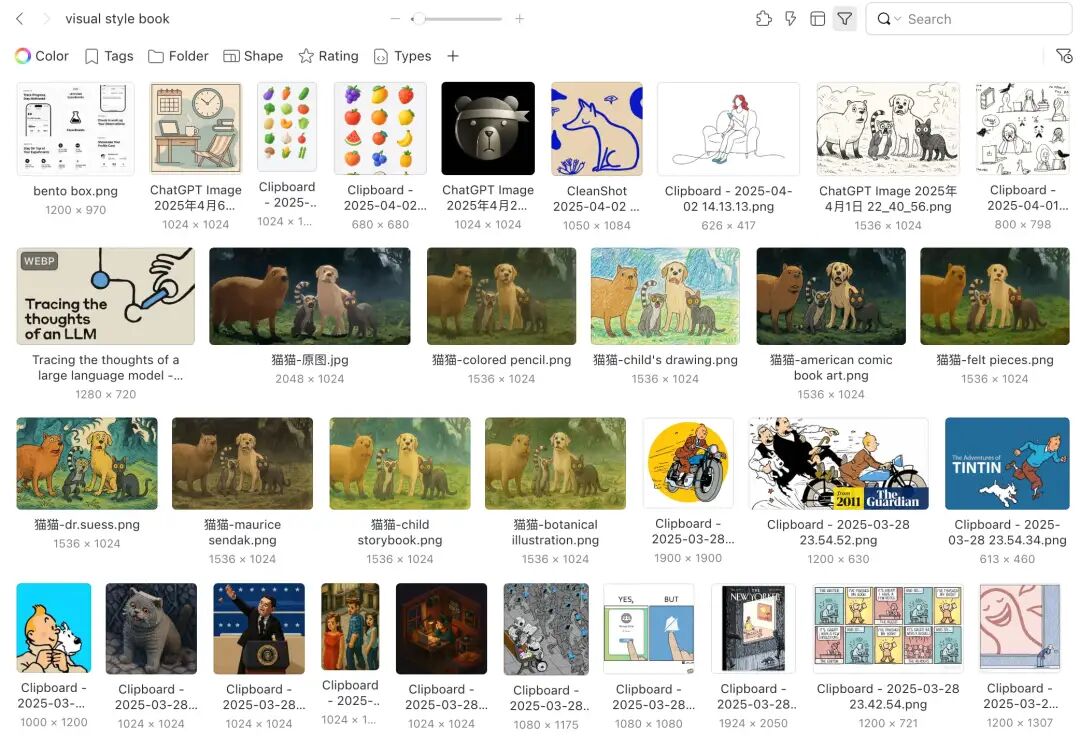This screenshot has width=1080, height=750.
Task: Select the sketched animals ChatGPT Image thumbnail
Action: tap(888, 129)
